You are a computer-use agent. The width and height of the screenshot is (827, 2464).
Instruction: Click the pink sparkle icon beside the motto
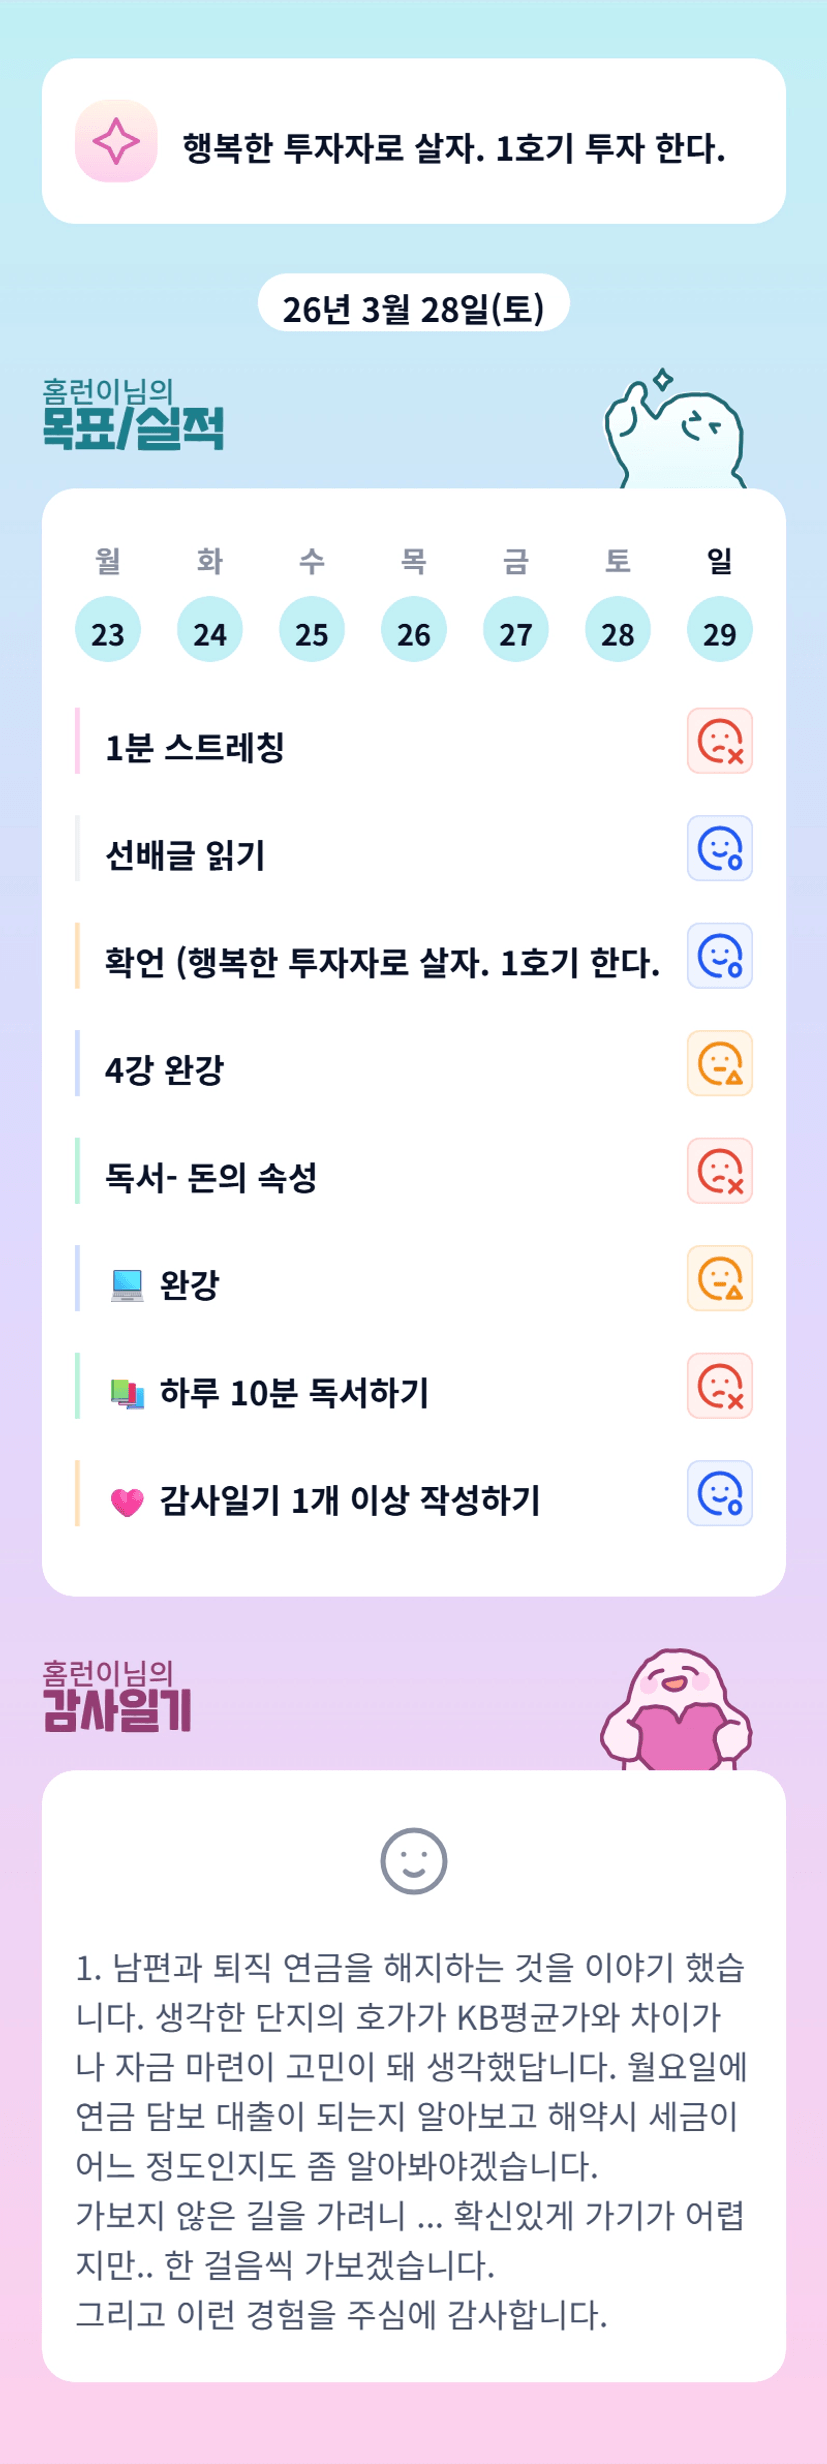[x=116, y=141]
